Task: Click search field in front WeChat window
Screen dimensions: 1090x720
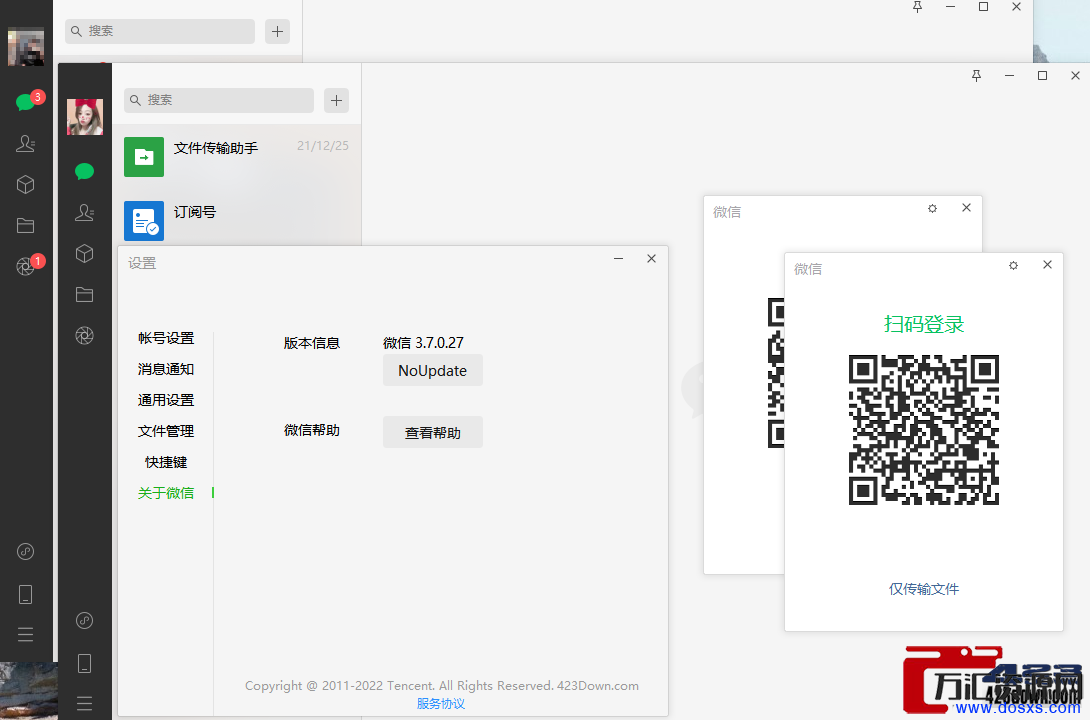Action: tap(219, 100)
